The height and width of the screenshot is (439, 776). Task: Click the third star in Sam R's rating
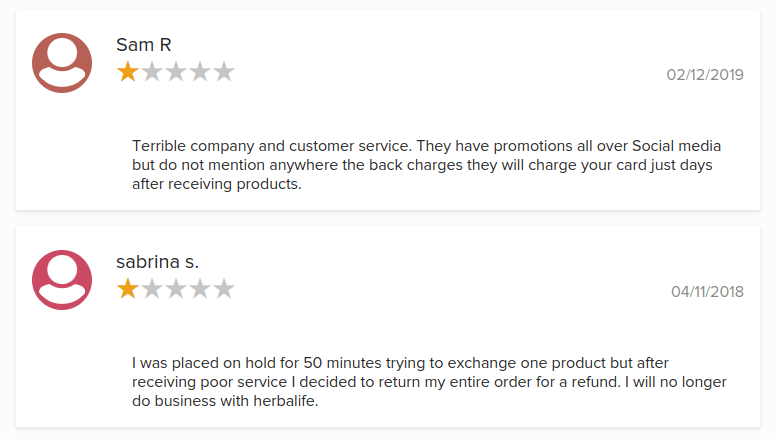[x=176, y=72]
